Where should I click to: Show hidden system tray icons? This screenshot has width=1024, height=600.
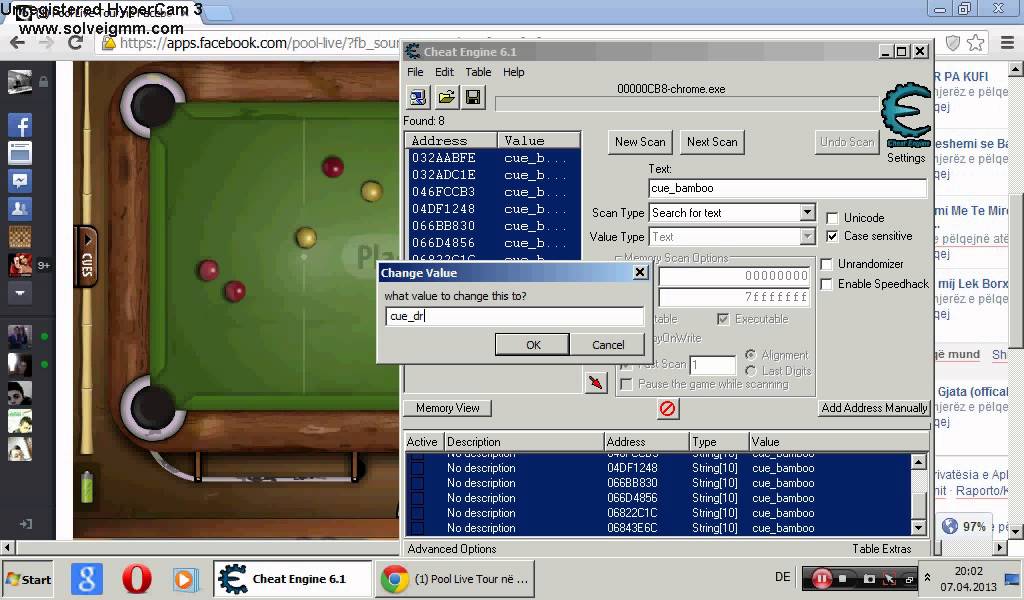(927, 578)
